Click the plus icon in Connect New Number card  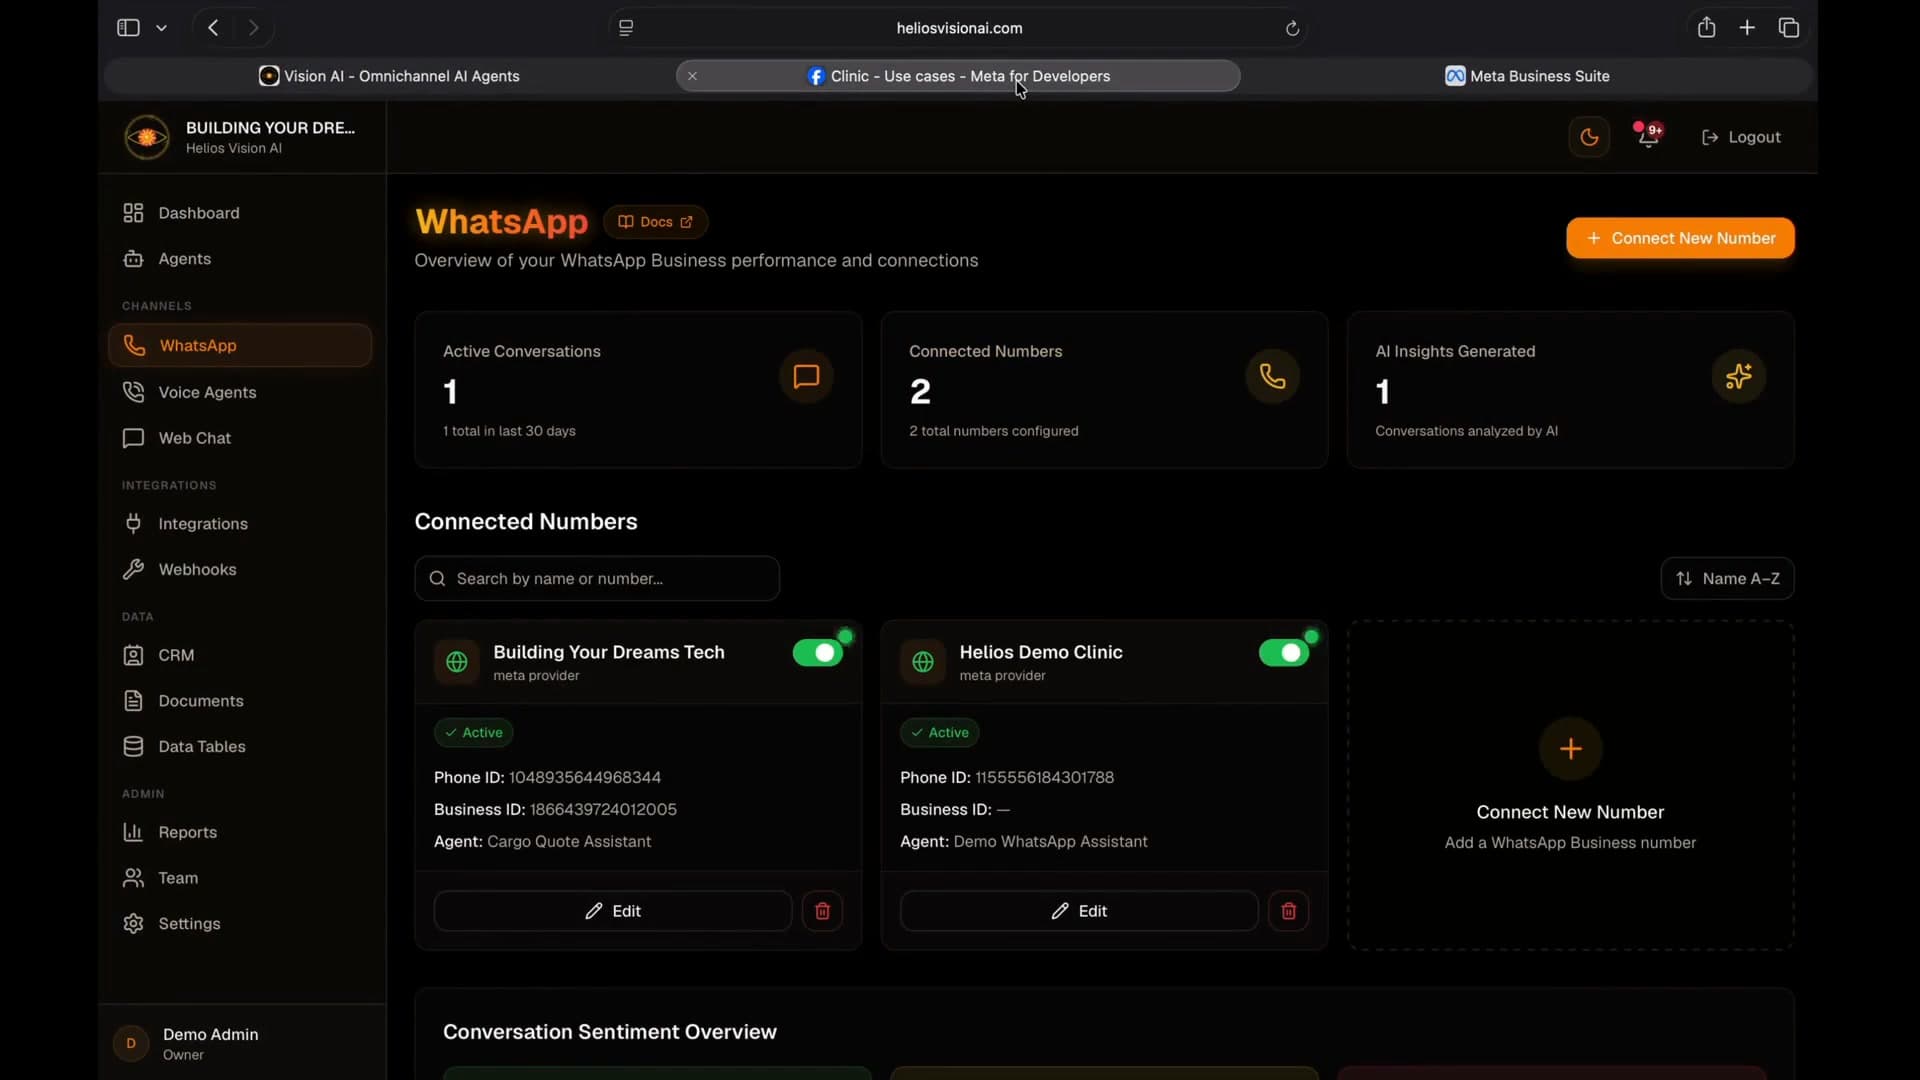click(x=1571, y=749)
